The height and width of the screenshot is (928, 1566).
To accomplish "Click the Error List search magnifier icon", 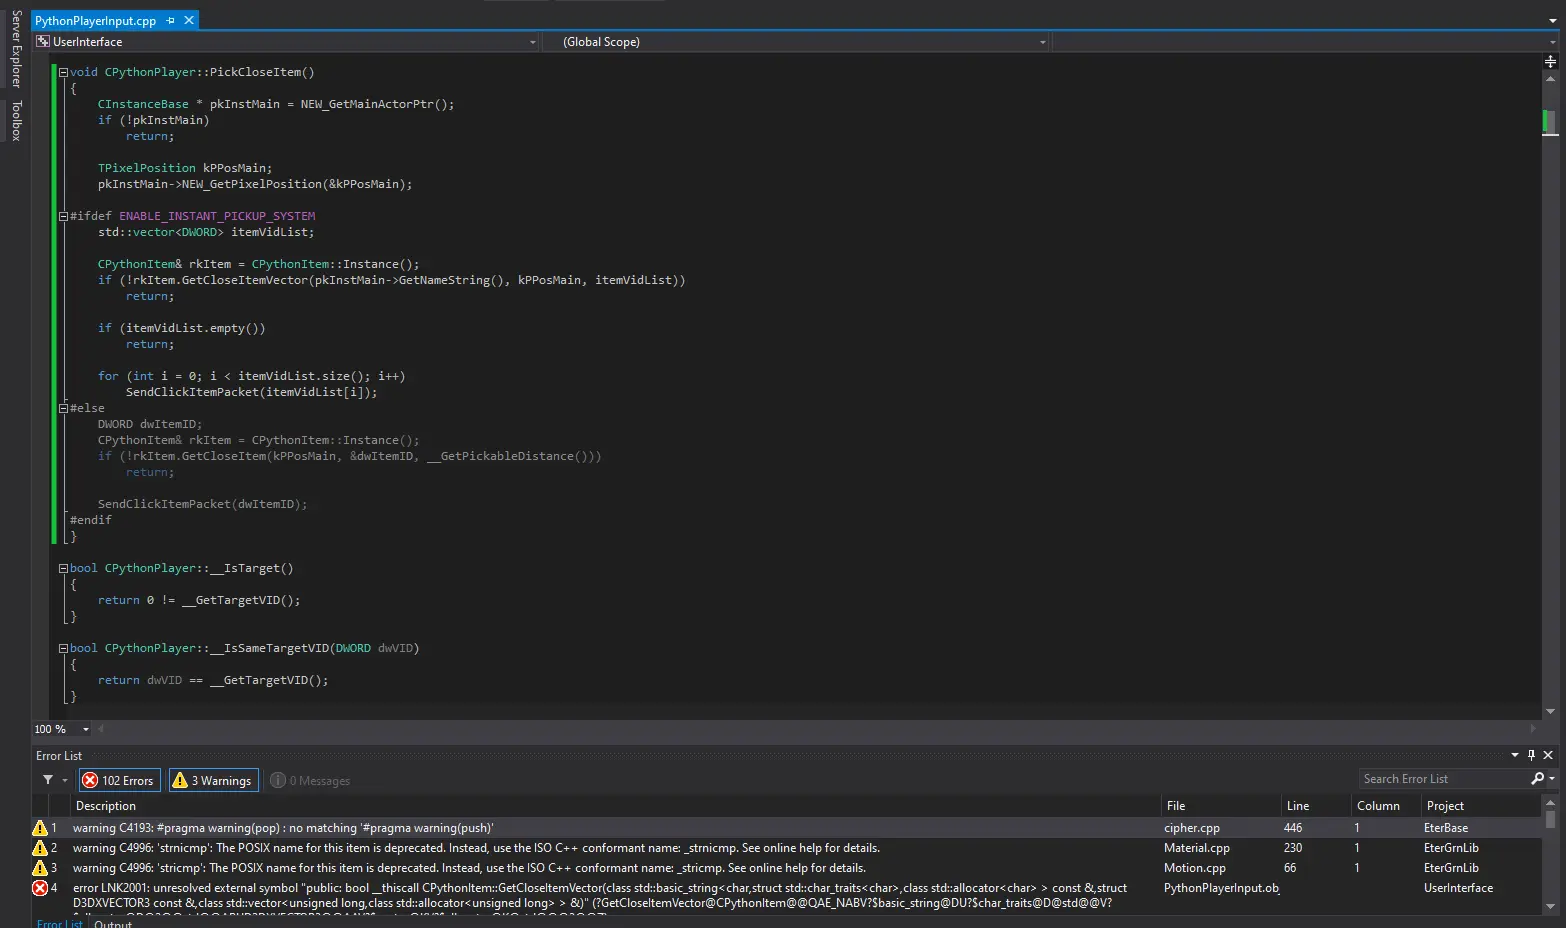I will (x=1537, y=779).
